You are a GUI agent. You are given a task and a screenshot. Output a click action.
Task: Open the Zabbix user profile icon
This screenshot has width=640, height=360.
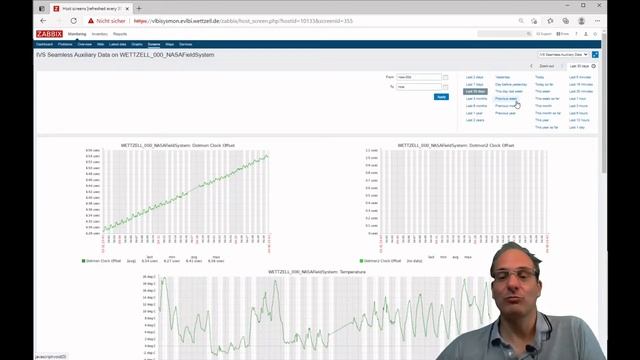coord(586,34)
